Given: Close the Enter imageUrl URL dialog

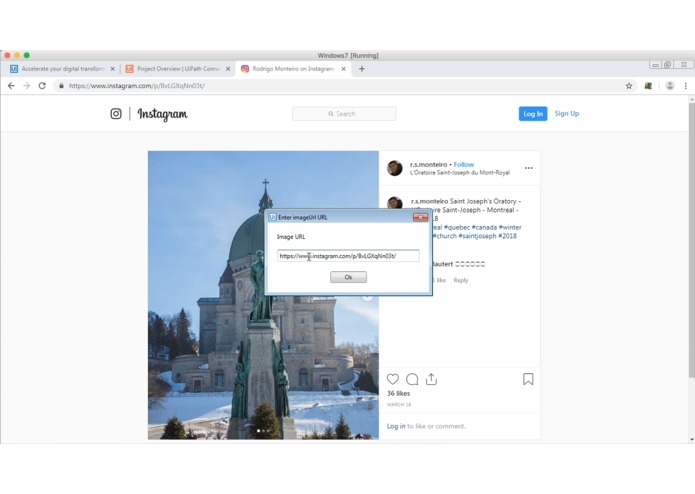Looking at the screenshot, I should pyautogui.click(x=421, y=217).
